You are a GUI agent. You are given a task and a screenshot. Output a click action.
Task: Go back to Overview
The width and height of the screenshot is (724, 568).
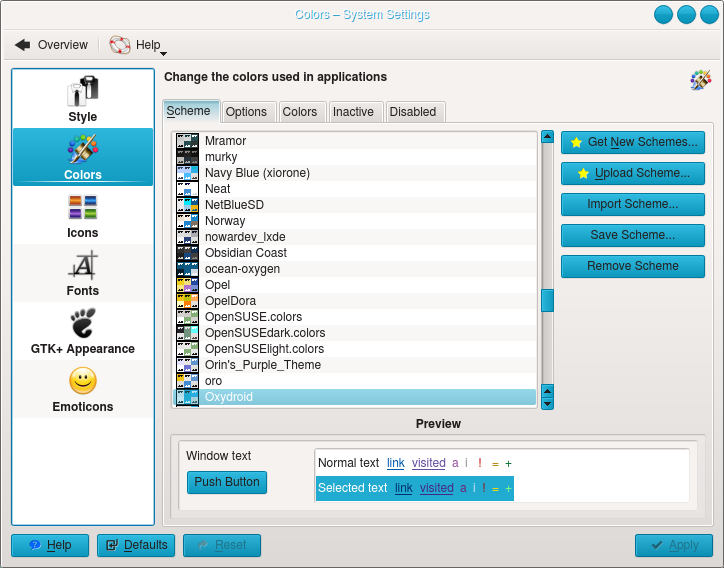tap(51, 45)
